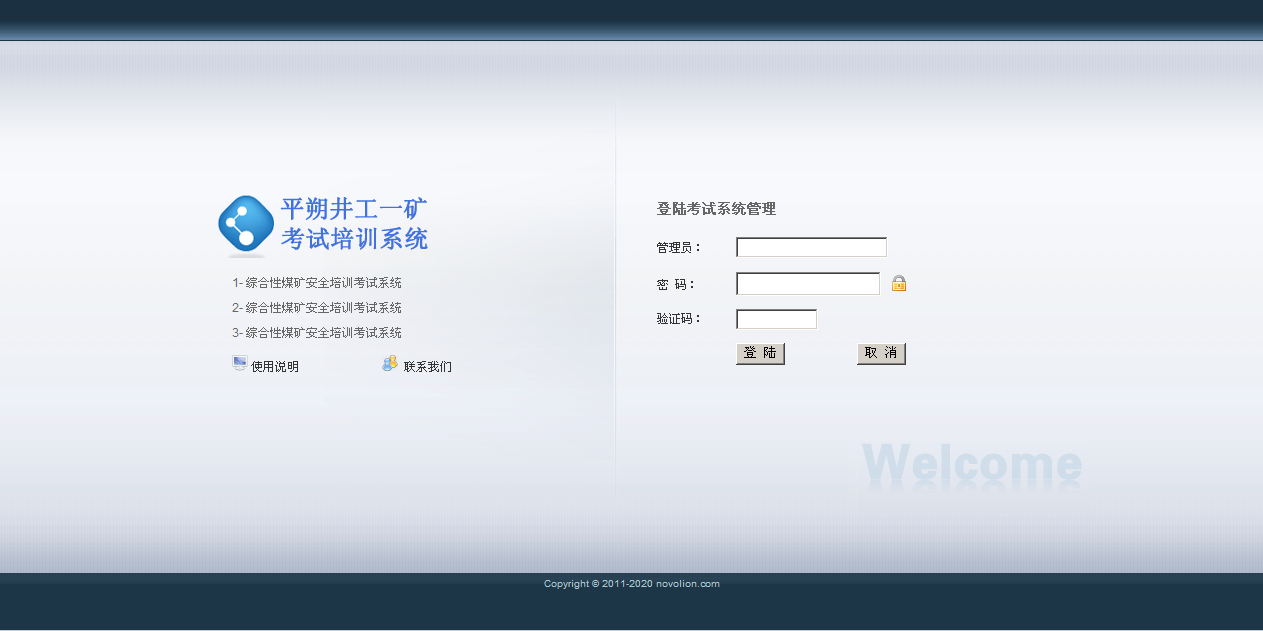
Task: Focus the 管理员 input field
Action: click(x=811, y=247)
